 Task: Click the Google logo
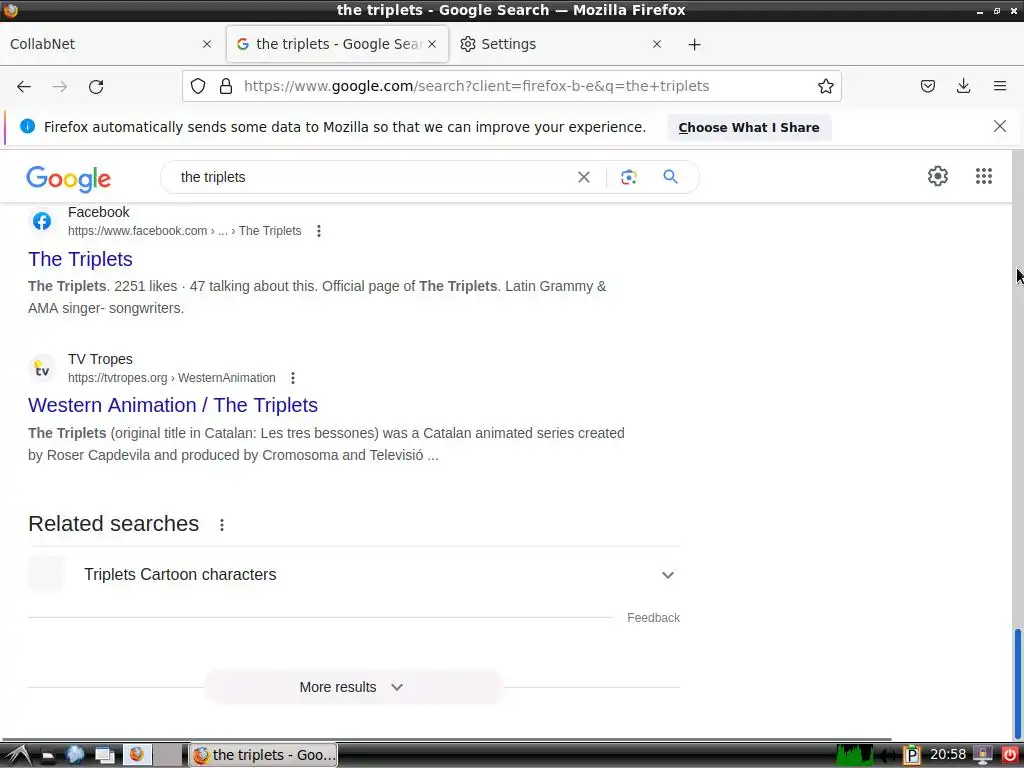(x=69, y=178)
